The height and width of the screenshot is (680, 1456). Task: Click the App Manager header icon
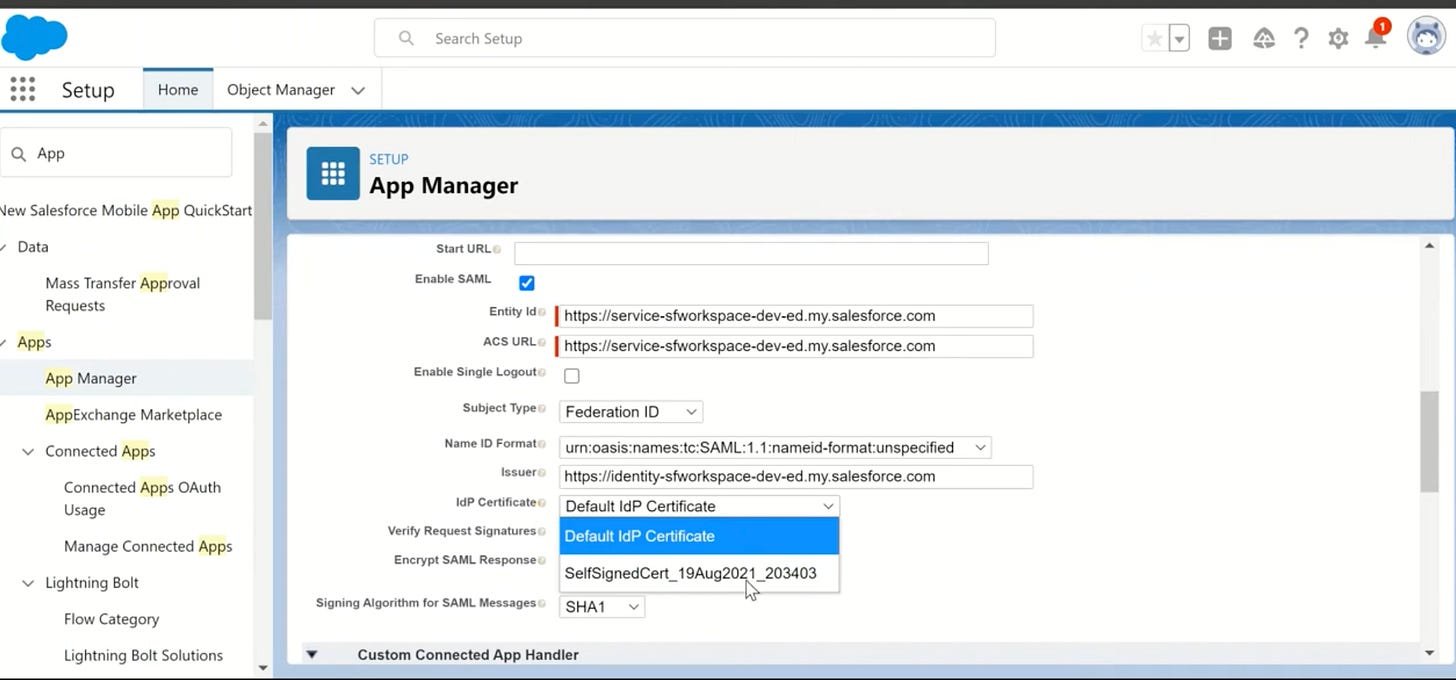point(333,174)
